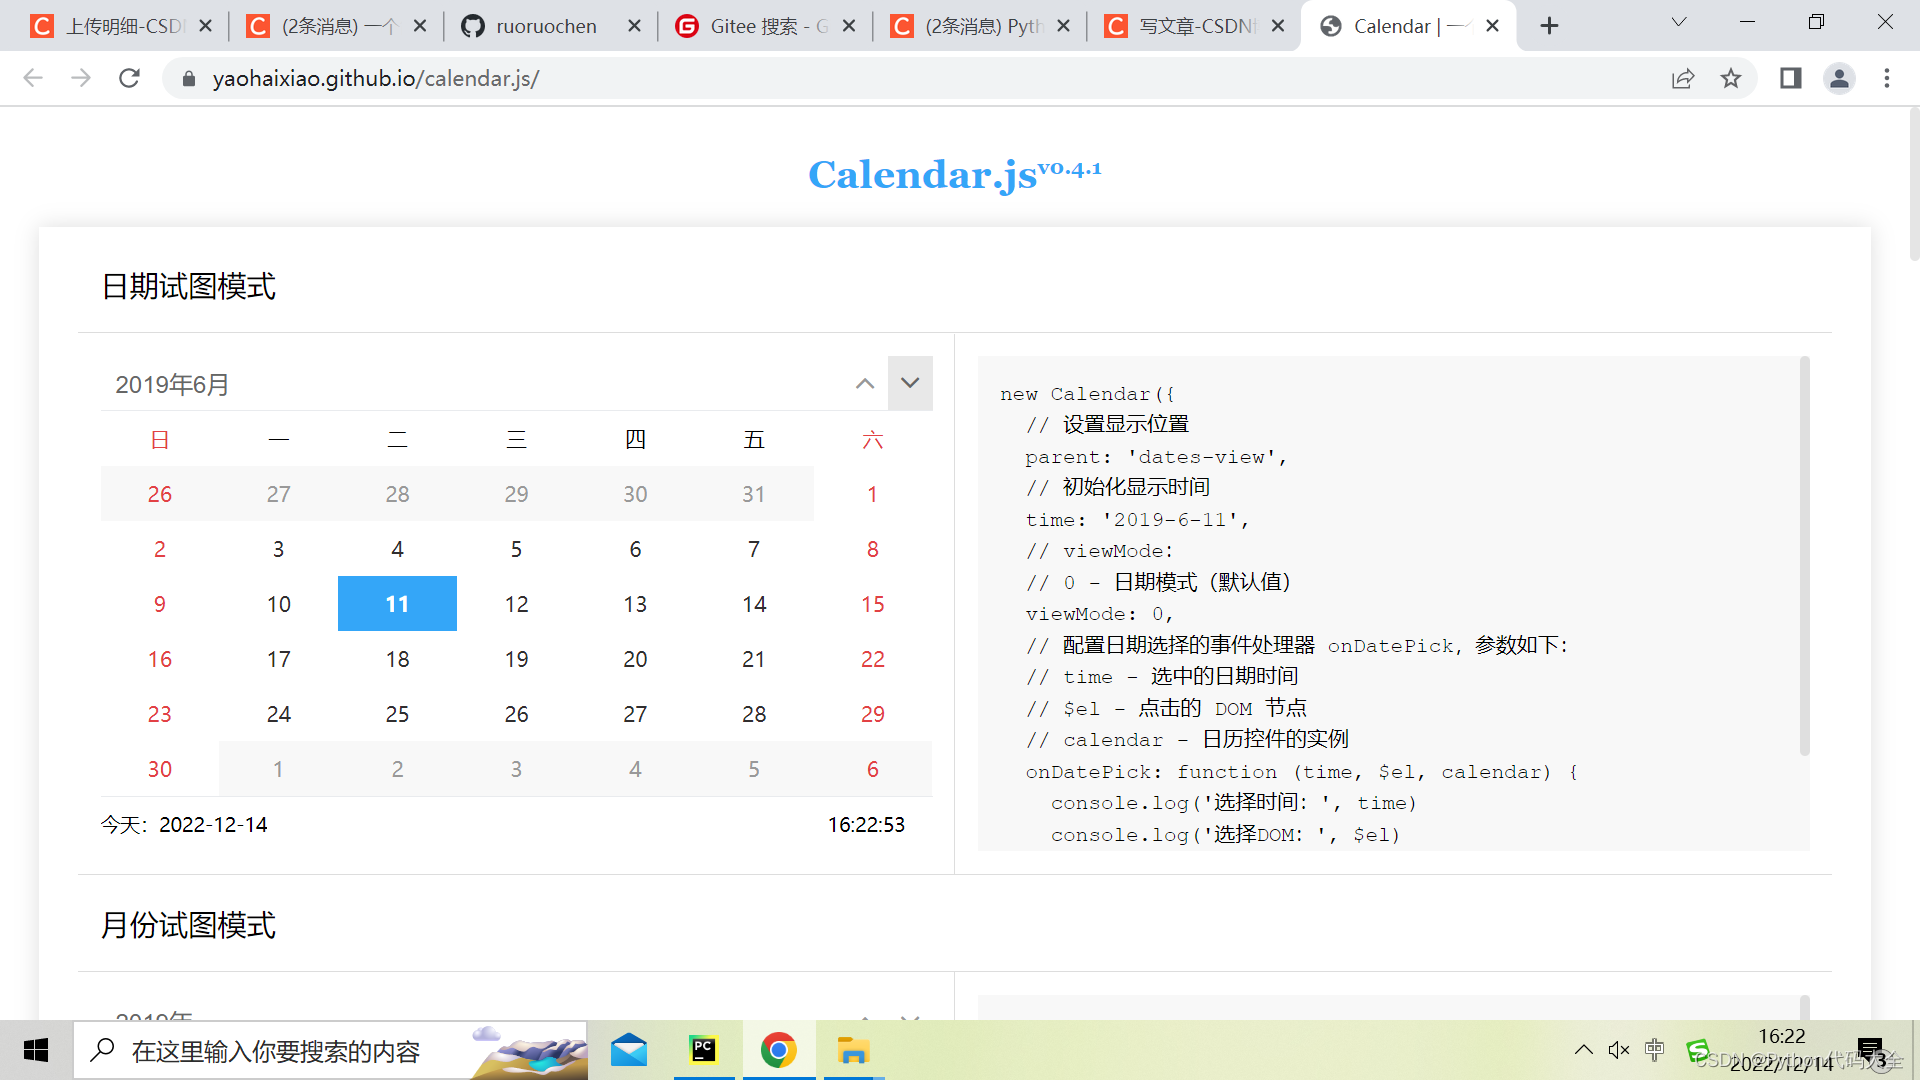Open the browser profile avatar
The image size is (1920, 1080).
pos(1840,78)
